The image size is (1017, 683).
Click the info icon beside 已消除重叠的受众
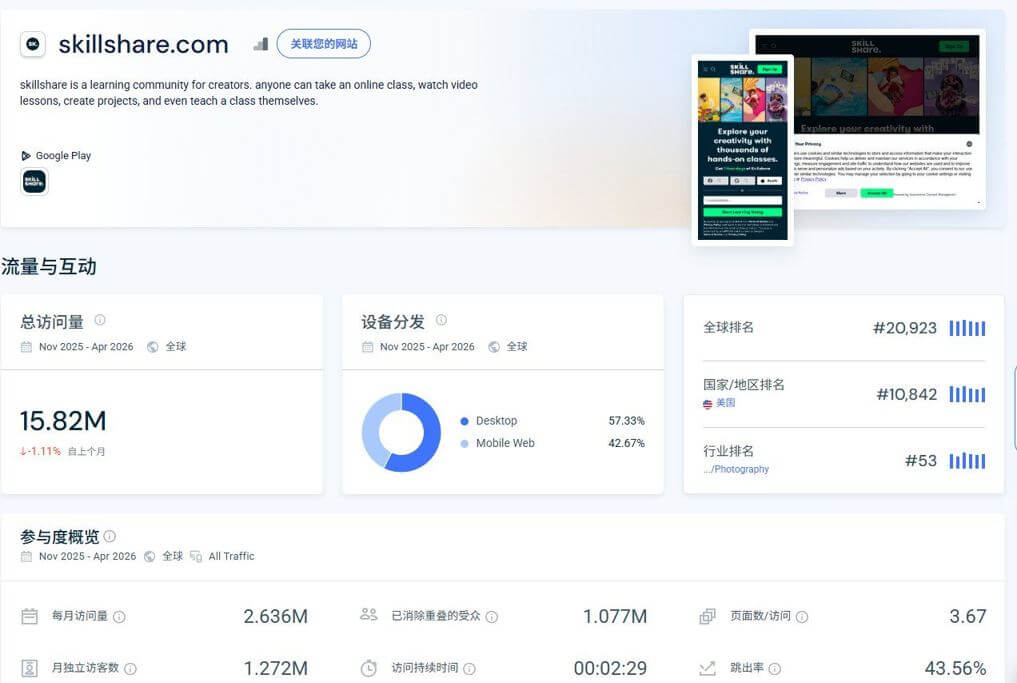(492, 617)
